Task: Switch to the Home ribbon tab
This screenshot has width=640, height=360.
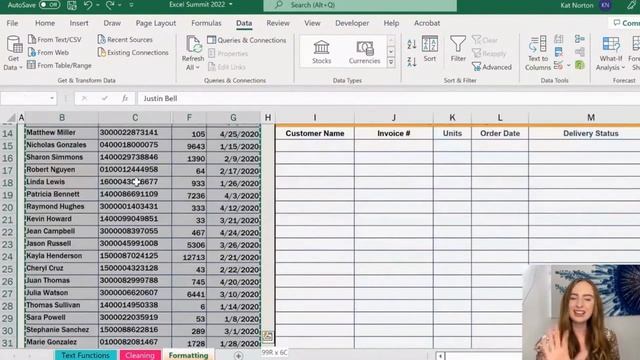Action: pyautogui.click(x=45, y=23)
